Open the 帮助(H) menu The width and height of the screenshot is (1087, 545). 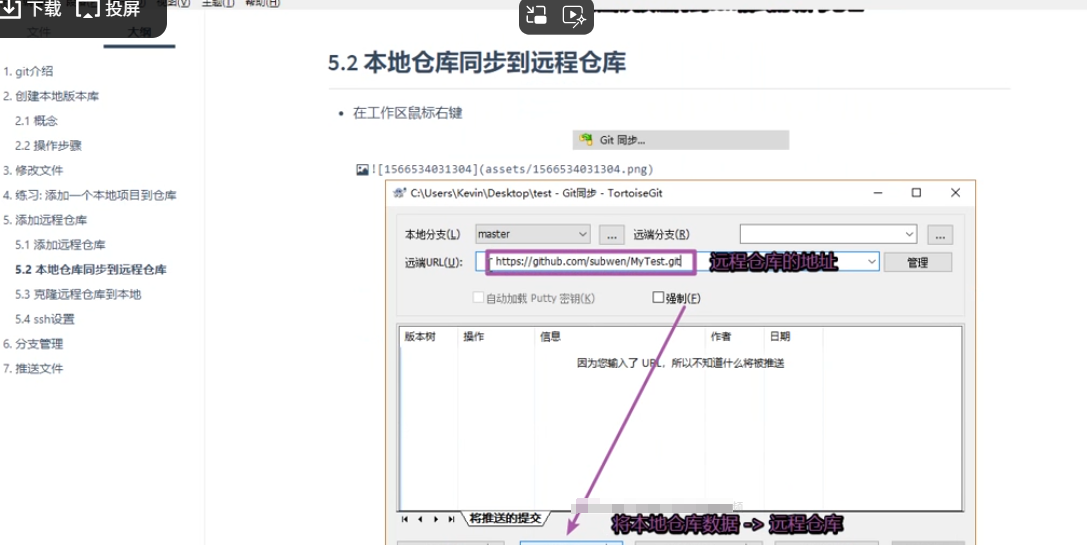(x=262, y=3)
